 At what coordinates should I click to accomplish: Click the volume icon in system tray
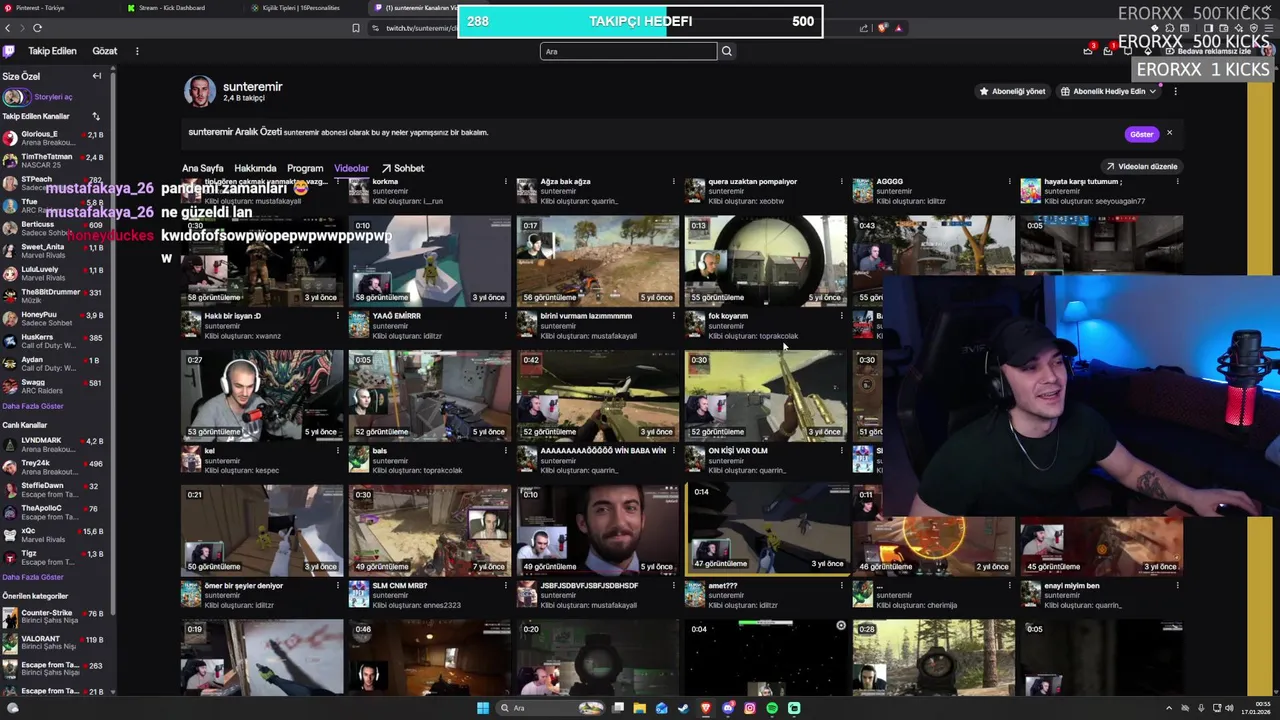[x=1229, y=708]
